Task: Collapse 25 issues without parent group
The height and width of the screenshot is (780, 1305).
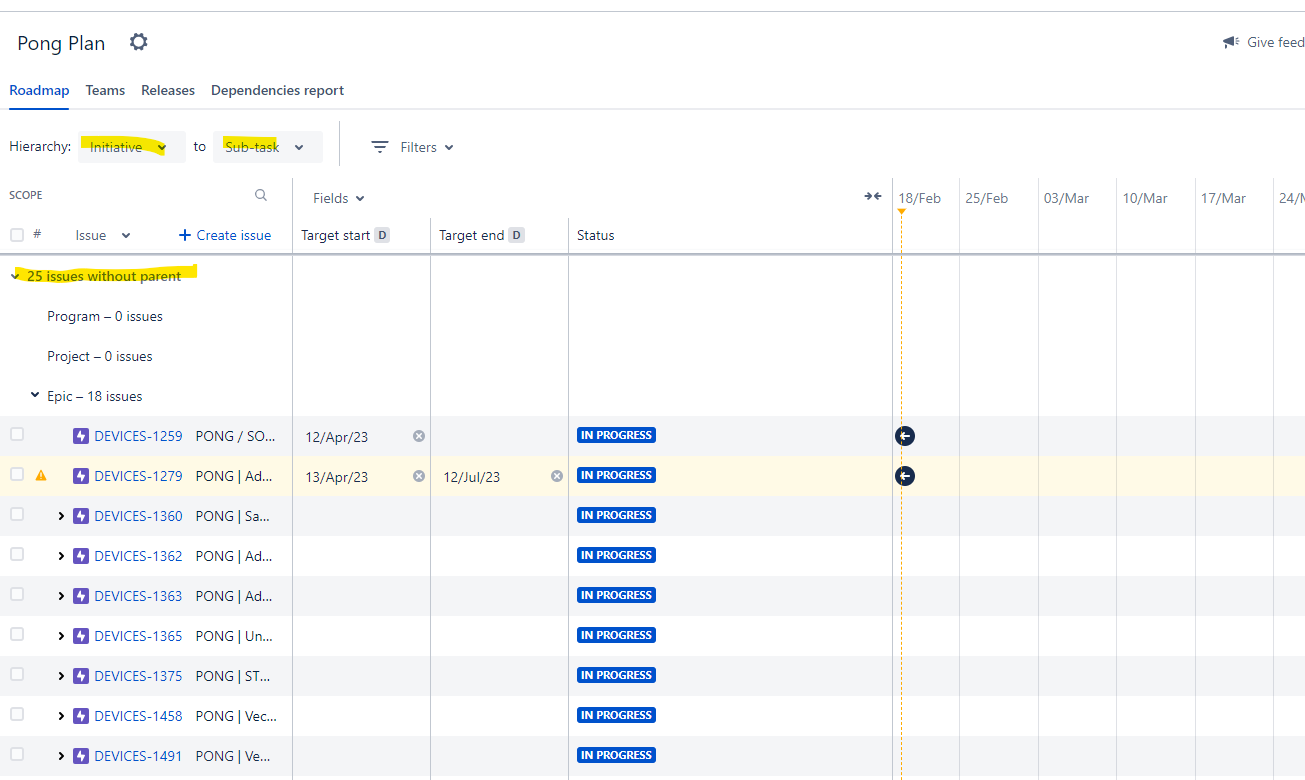Action: [15, 276]
